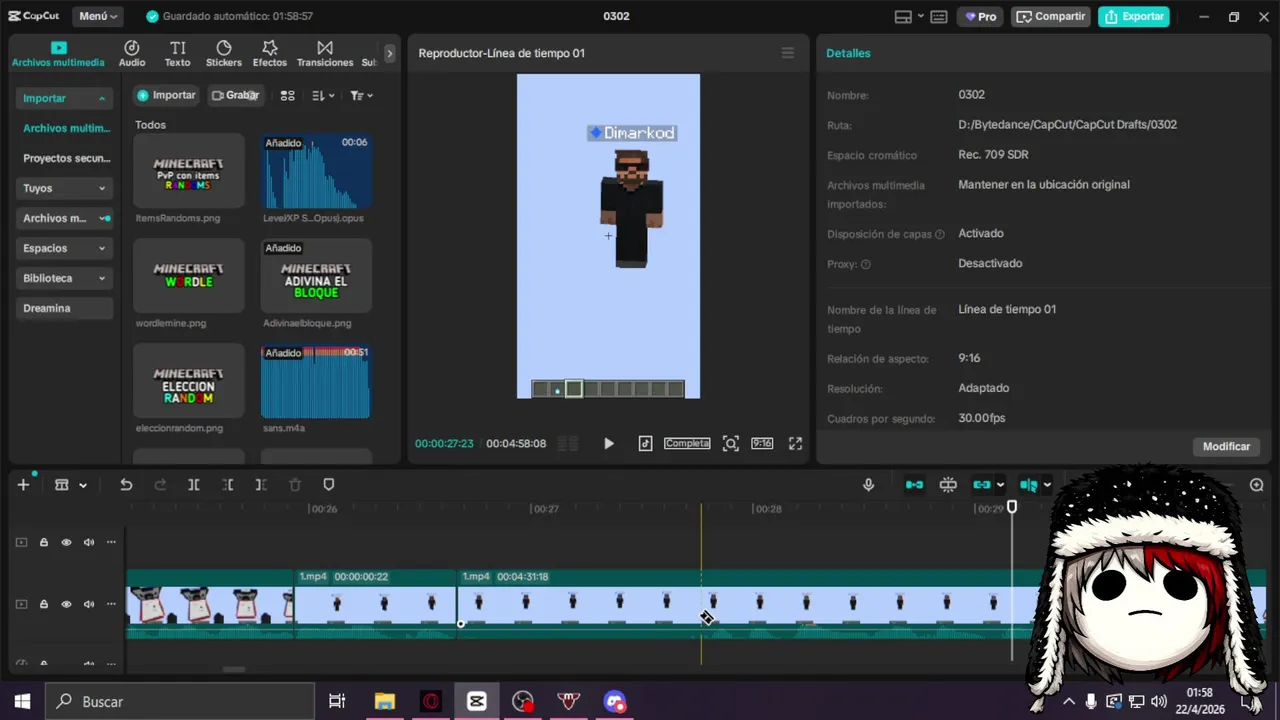Screen dimensions: 1280x720
Task: Record voiceover with microphone icon
Action: coord(869,485)
